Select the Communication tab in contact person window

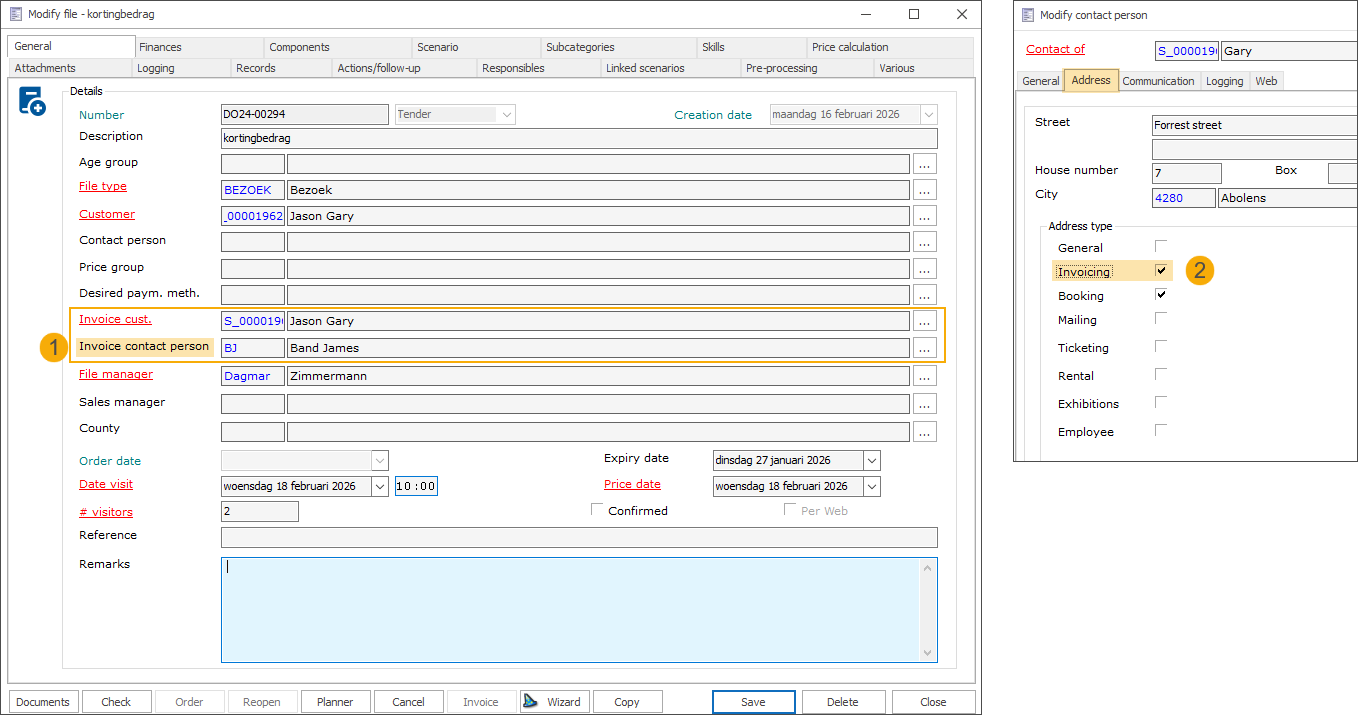pos(1158,81)
